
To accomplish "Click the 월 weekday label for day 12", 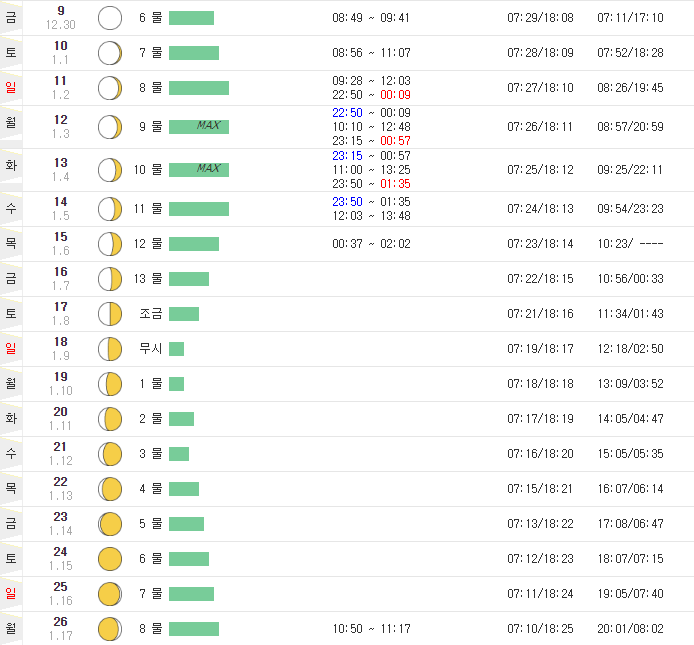I will coord(11,122).
